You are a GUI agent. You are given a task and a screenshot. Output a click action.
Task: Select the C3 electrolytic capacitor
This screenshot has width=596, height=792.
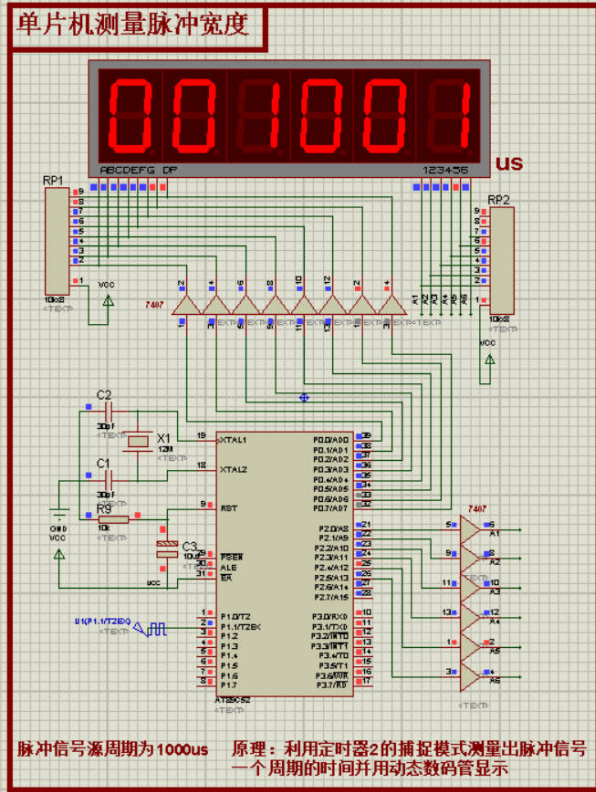tap(167, 550)
